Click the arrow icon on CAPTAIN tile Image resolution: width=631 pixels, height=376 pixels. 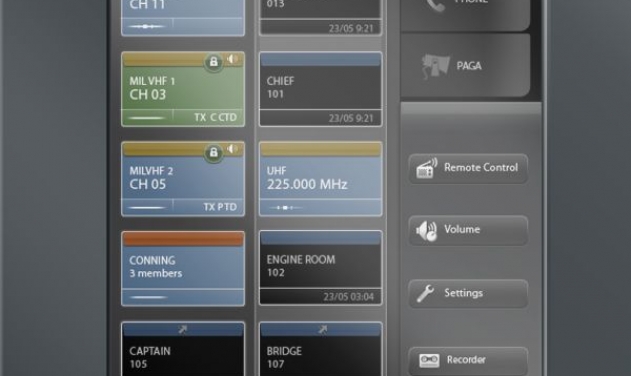click(x=183, y=330)
